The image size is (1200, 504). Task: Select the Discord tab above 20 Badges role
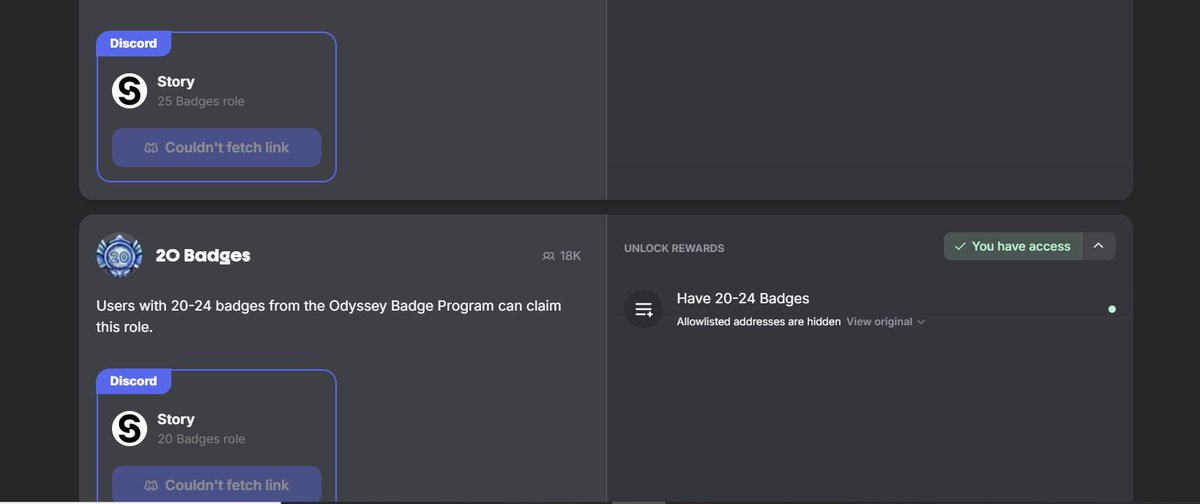[x=133, y=381]
